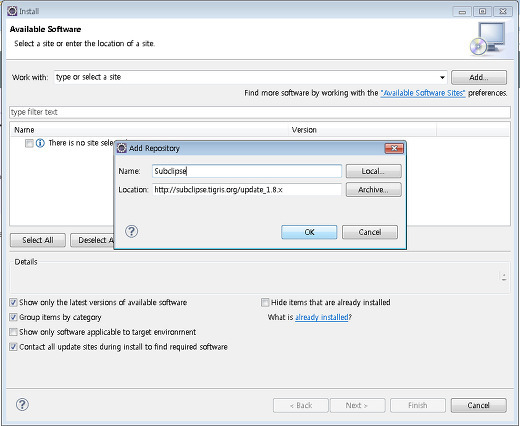
Task: Browse for an Archive file
Action: (373, 190)
